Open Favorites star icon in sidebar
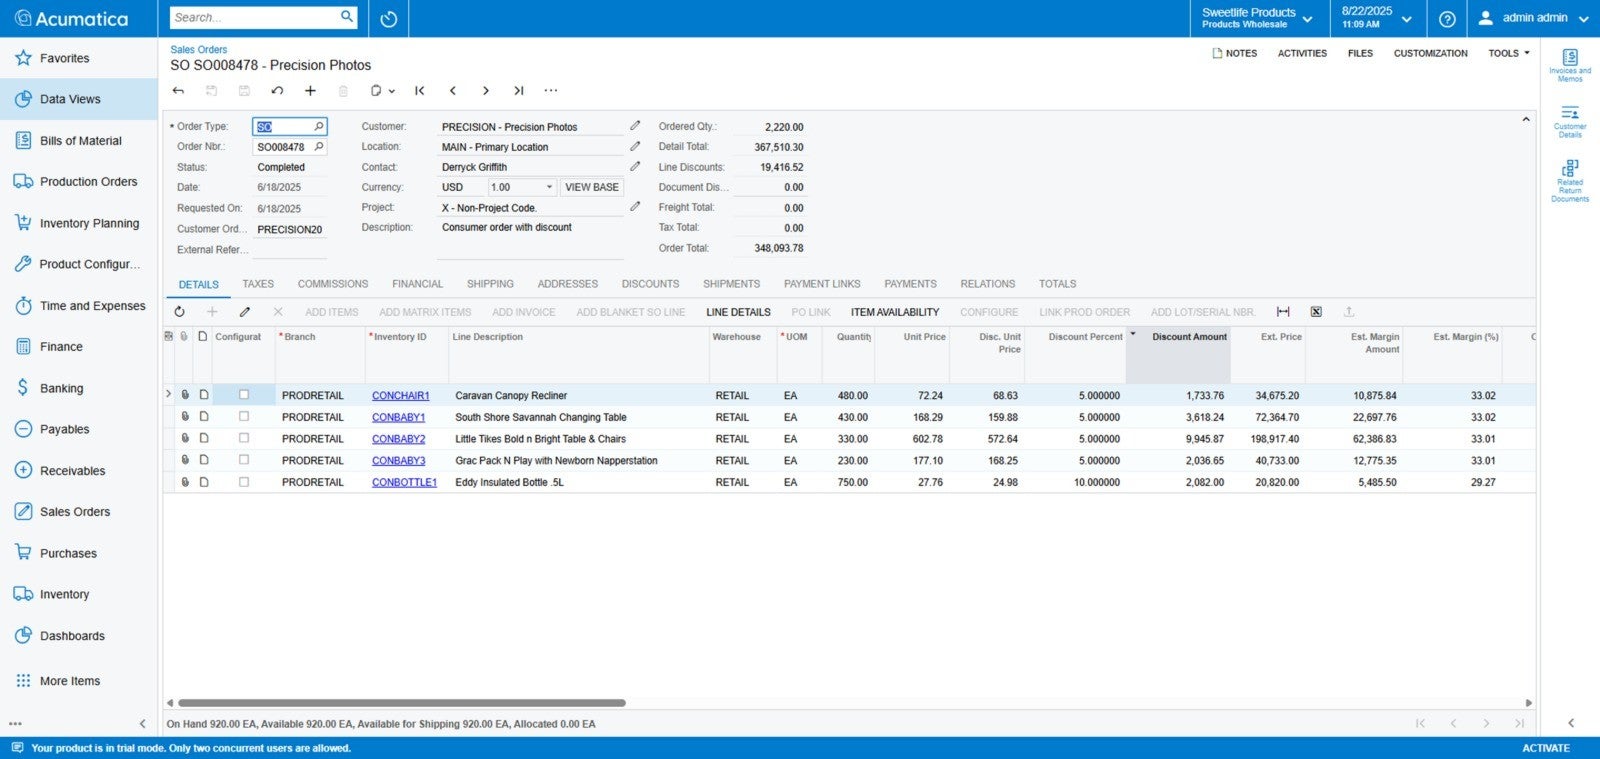1600x759 pixels. pos(23,58)
